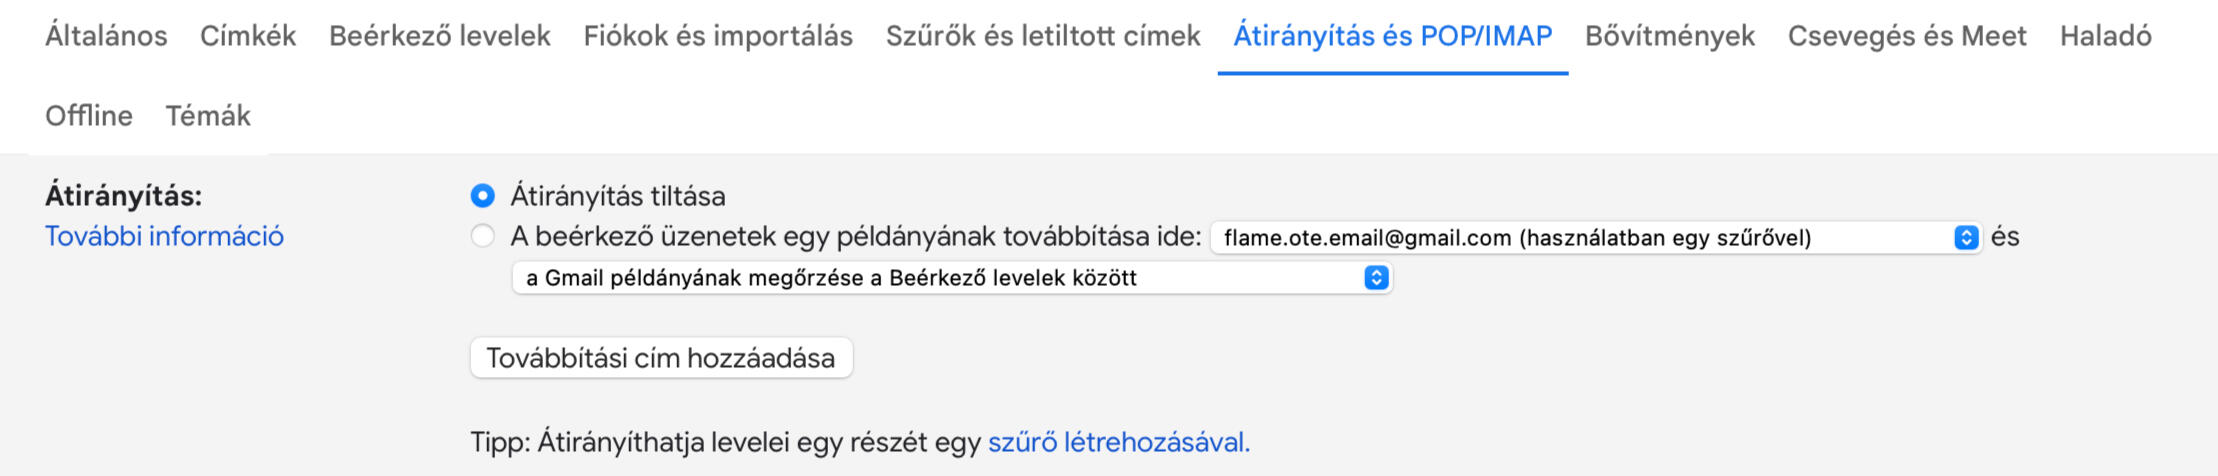Switch to the Témák tab

(208, 116)
